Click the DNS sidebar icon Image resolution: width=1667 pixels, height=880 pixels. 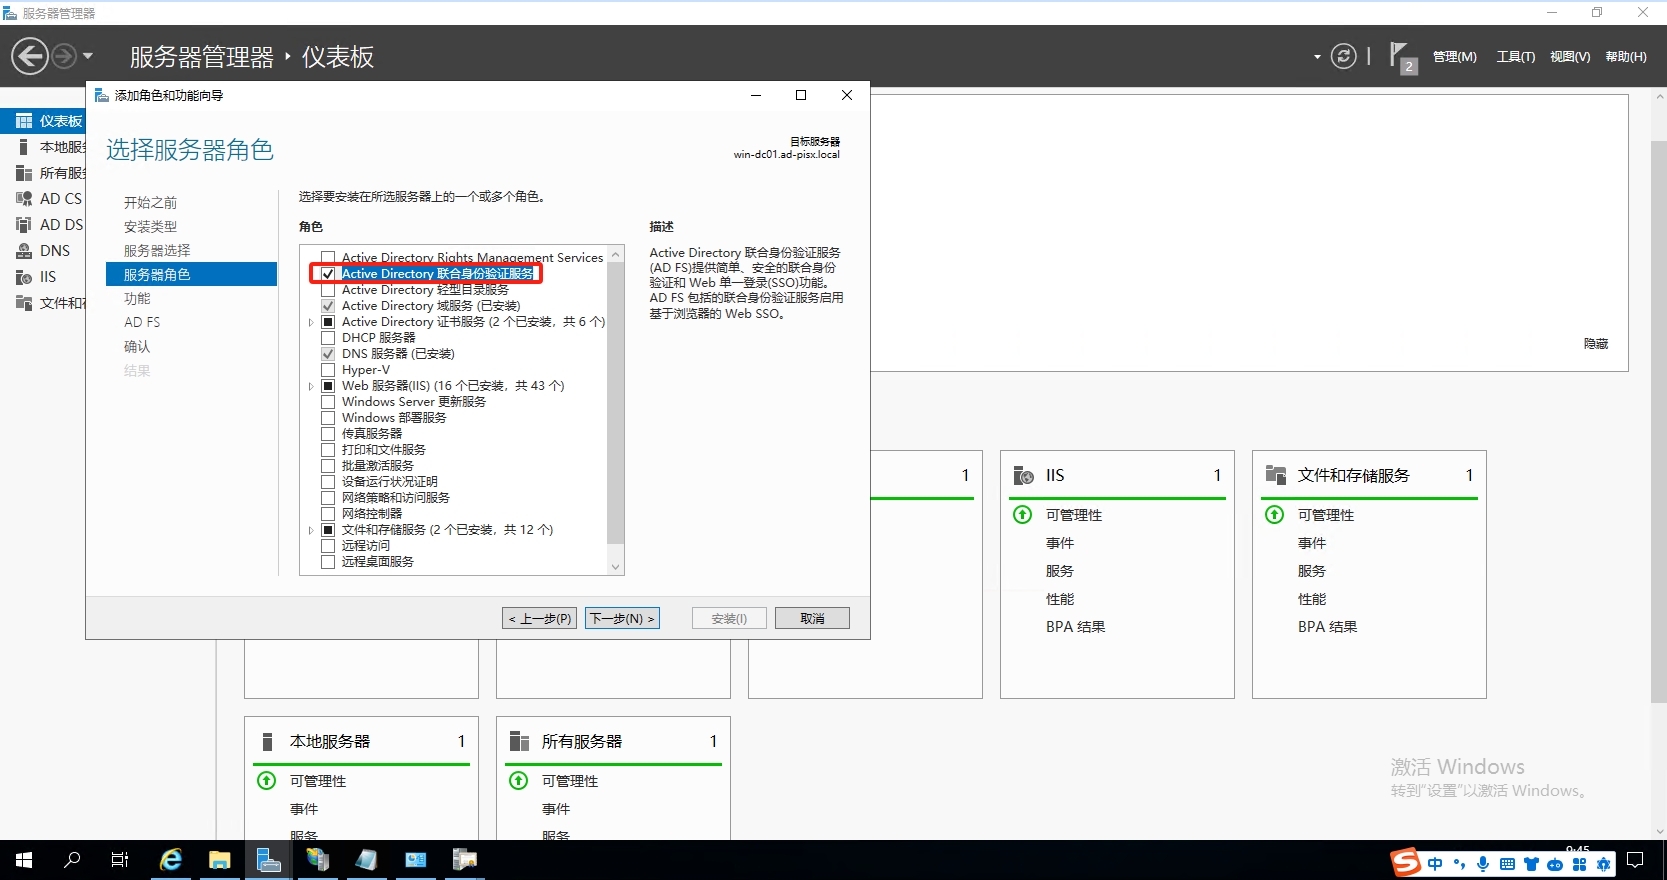pyautogui.click(x=23, y=251)
